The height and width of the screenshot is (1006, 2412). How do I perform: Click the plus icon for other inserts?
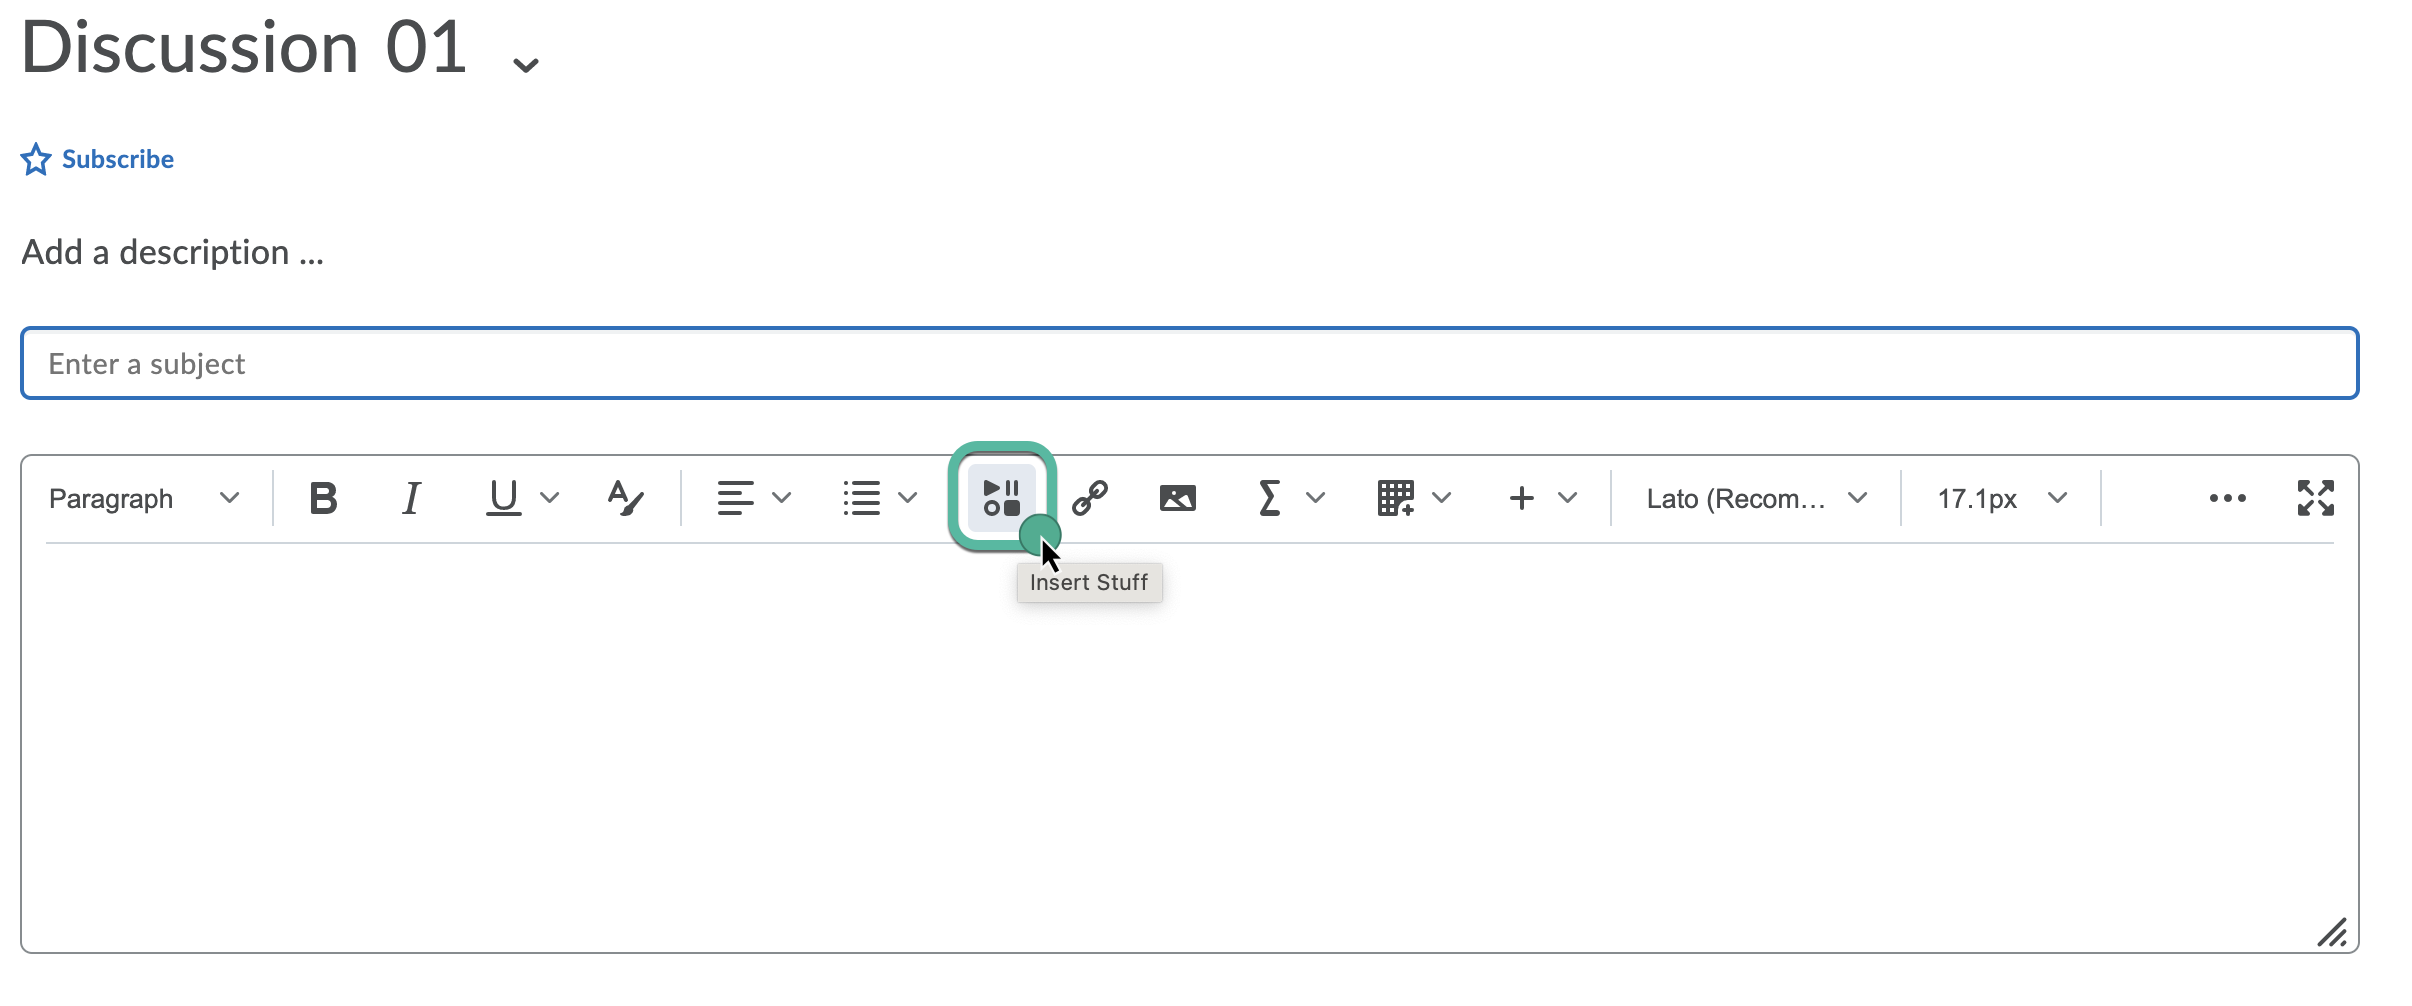point(1521,498)
